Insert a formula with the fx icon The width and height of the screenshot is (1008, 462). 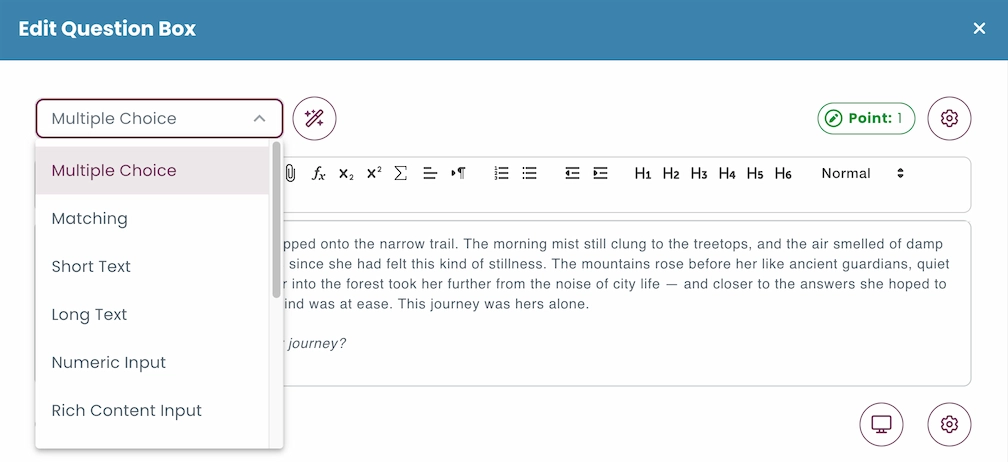[x=318, y=173]
